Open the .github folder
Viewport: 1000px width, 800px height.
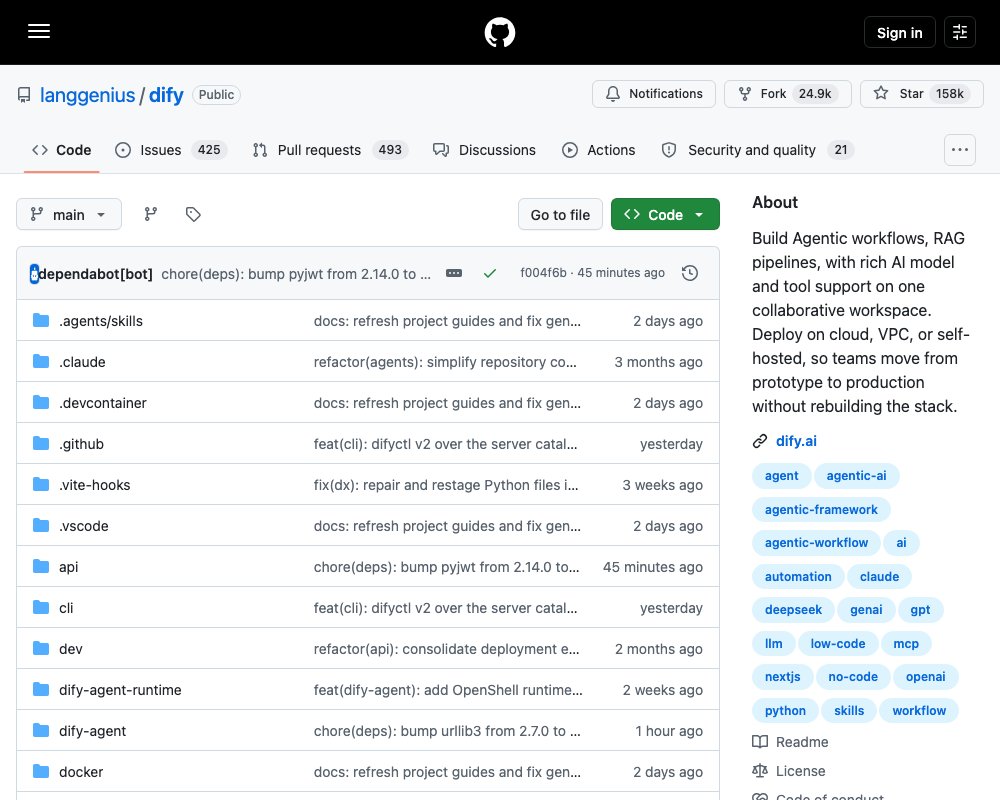(81, 444)
